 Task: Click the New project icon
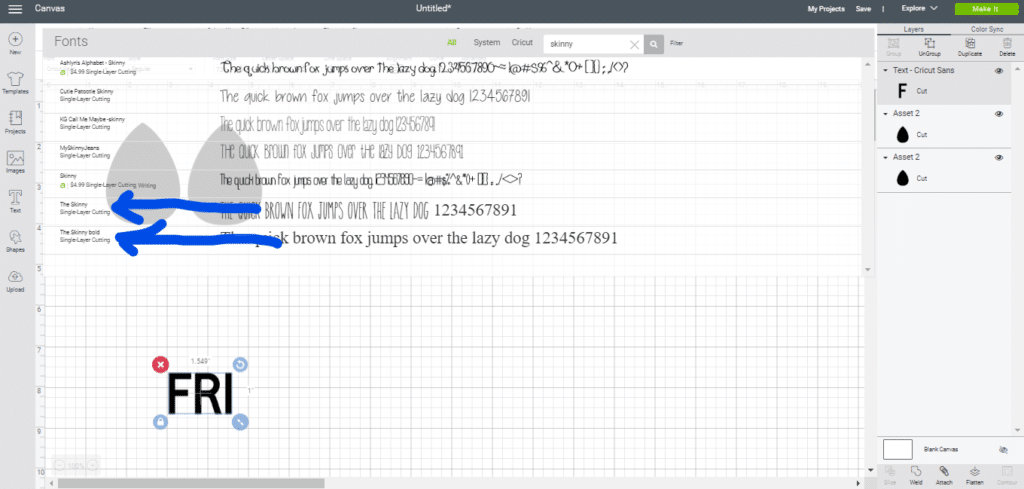tap(15, 42)
